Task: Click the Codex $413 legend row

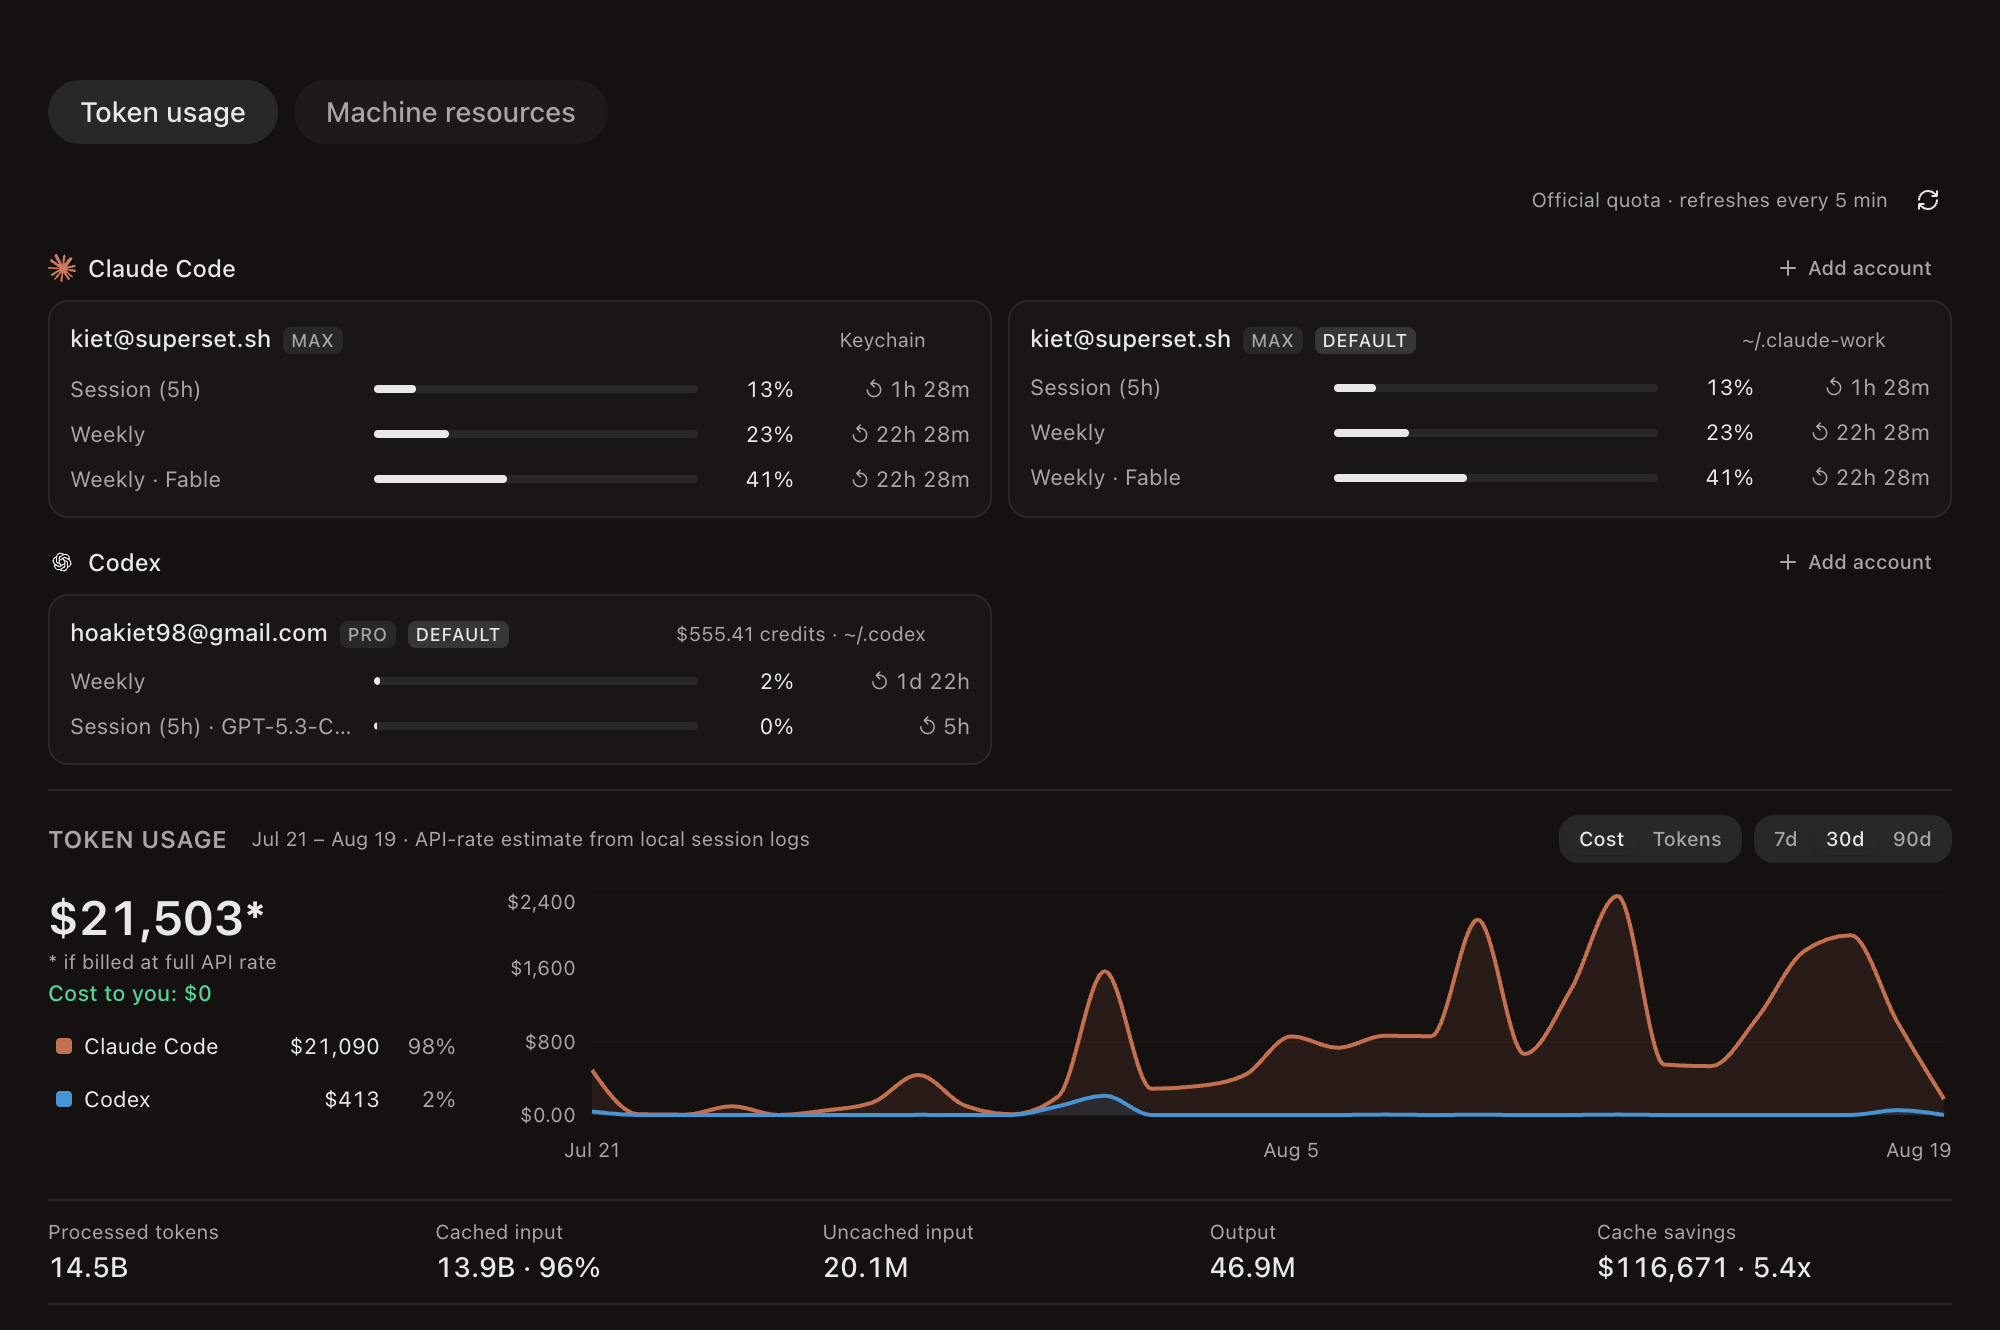Action: (x=255, y=1099)
